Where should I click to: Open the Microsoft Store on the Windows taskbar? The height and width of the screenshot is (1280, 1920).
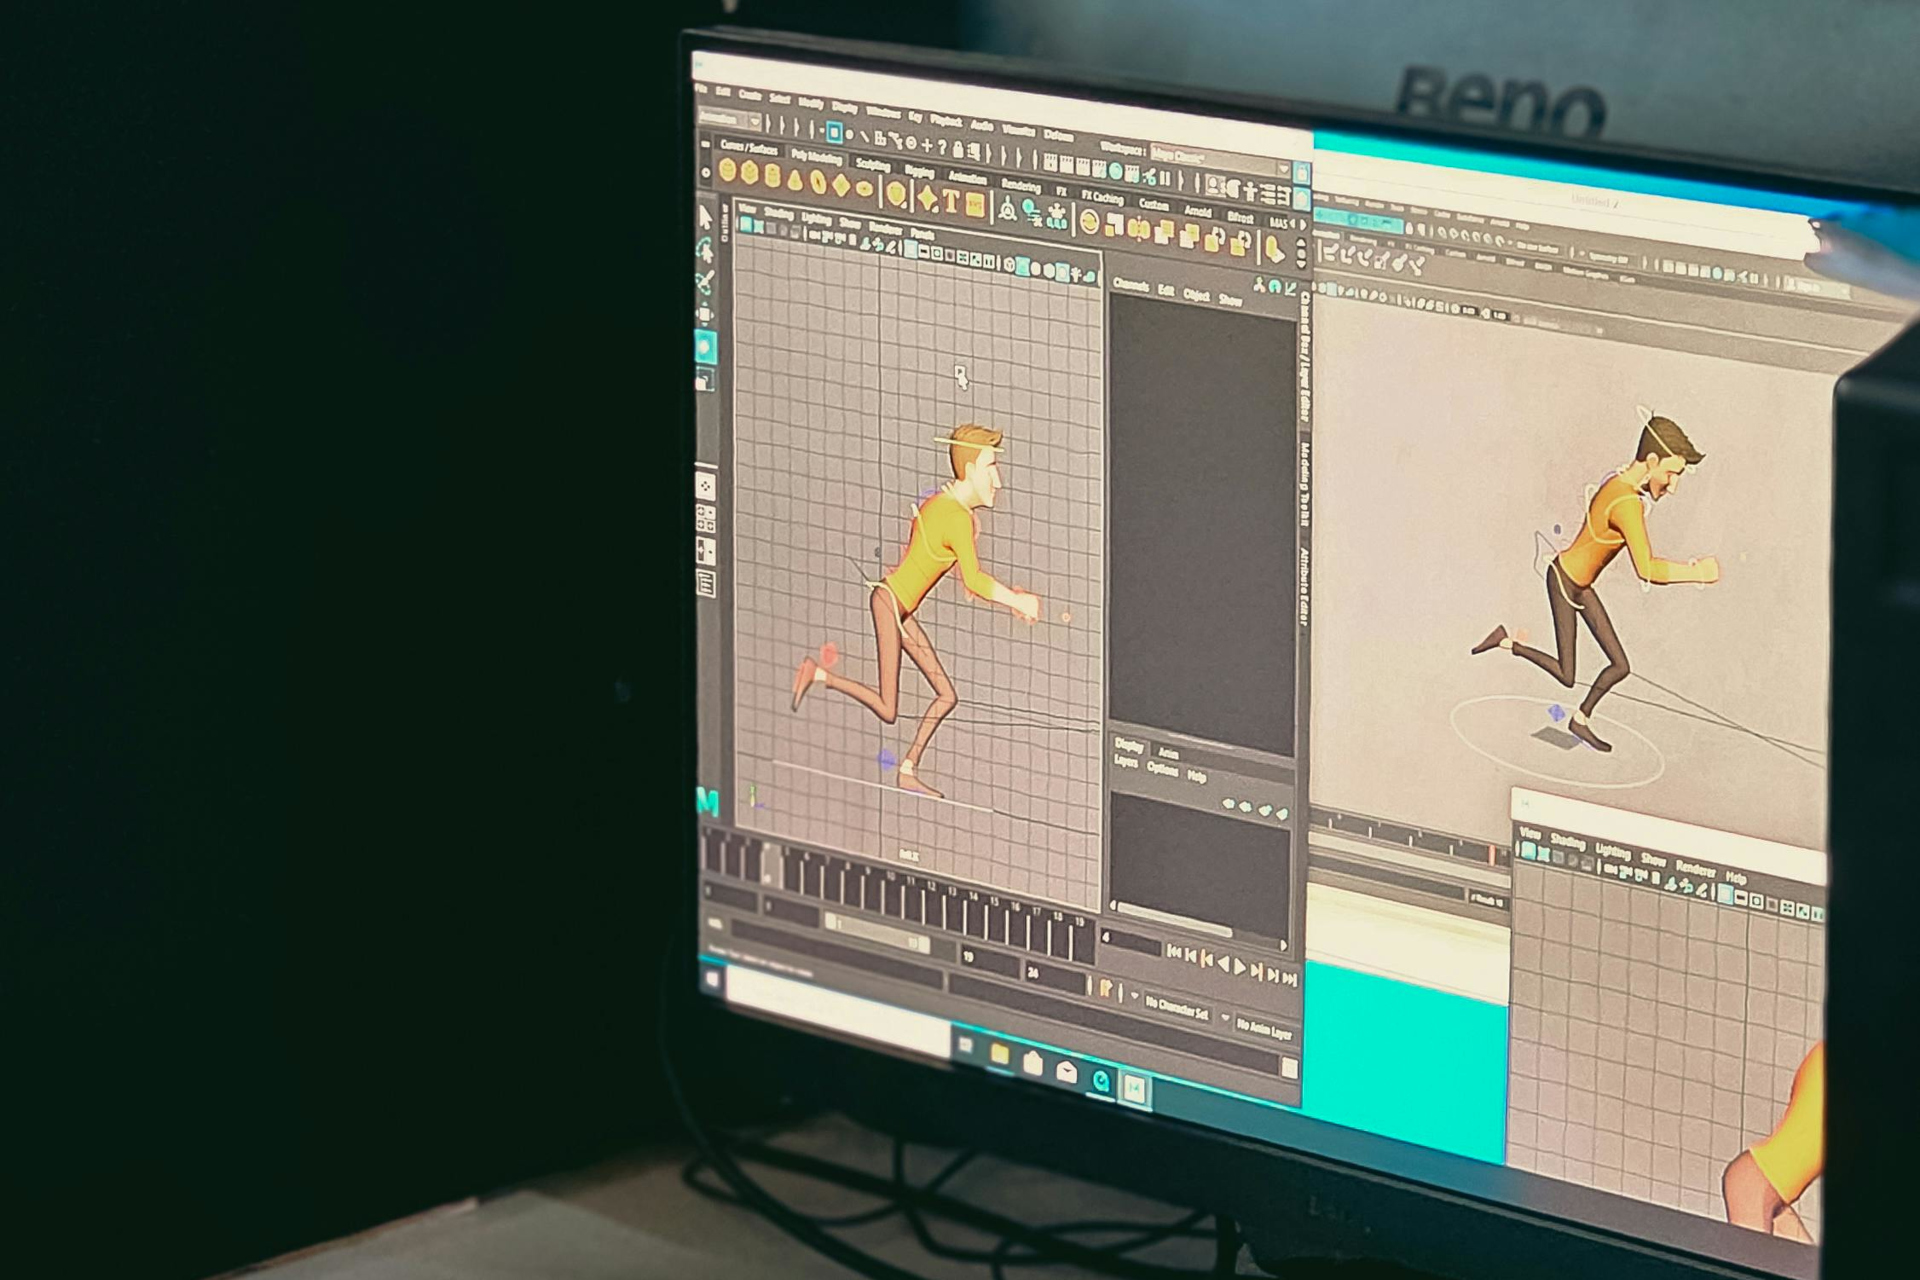pos(1032,1063)
